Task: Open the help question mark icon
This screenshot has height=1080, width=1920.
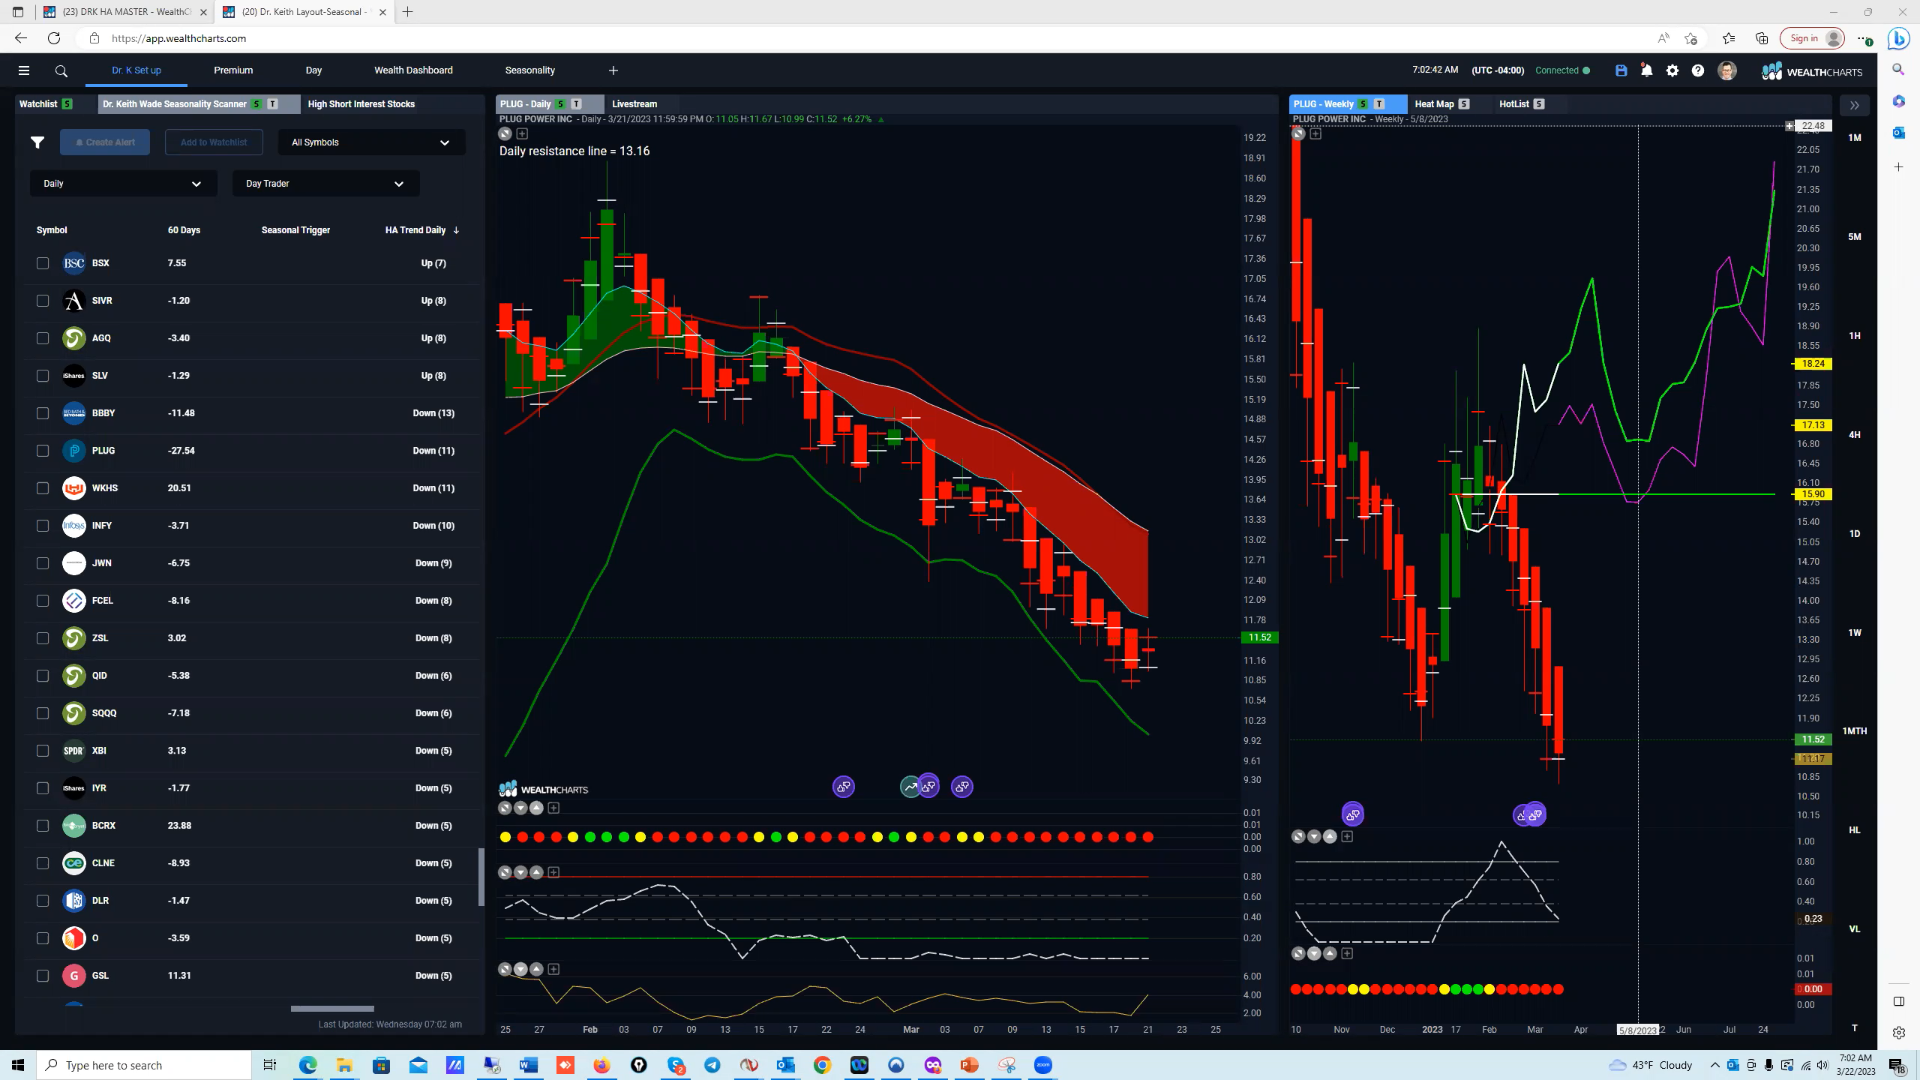Action: click(1698, 71)
